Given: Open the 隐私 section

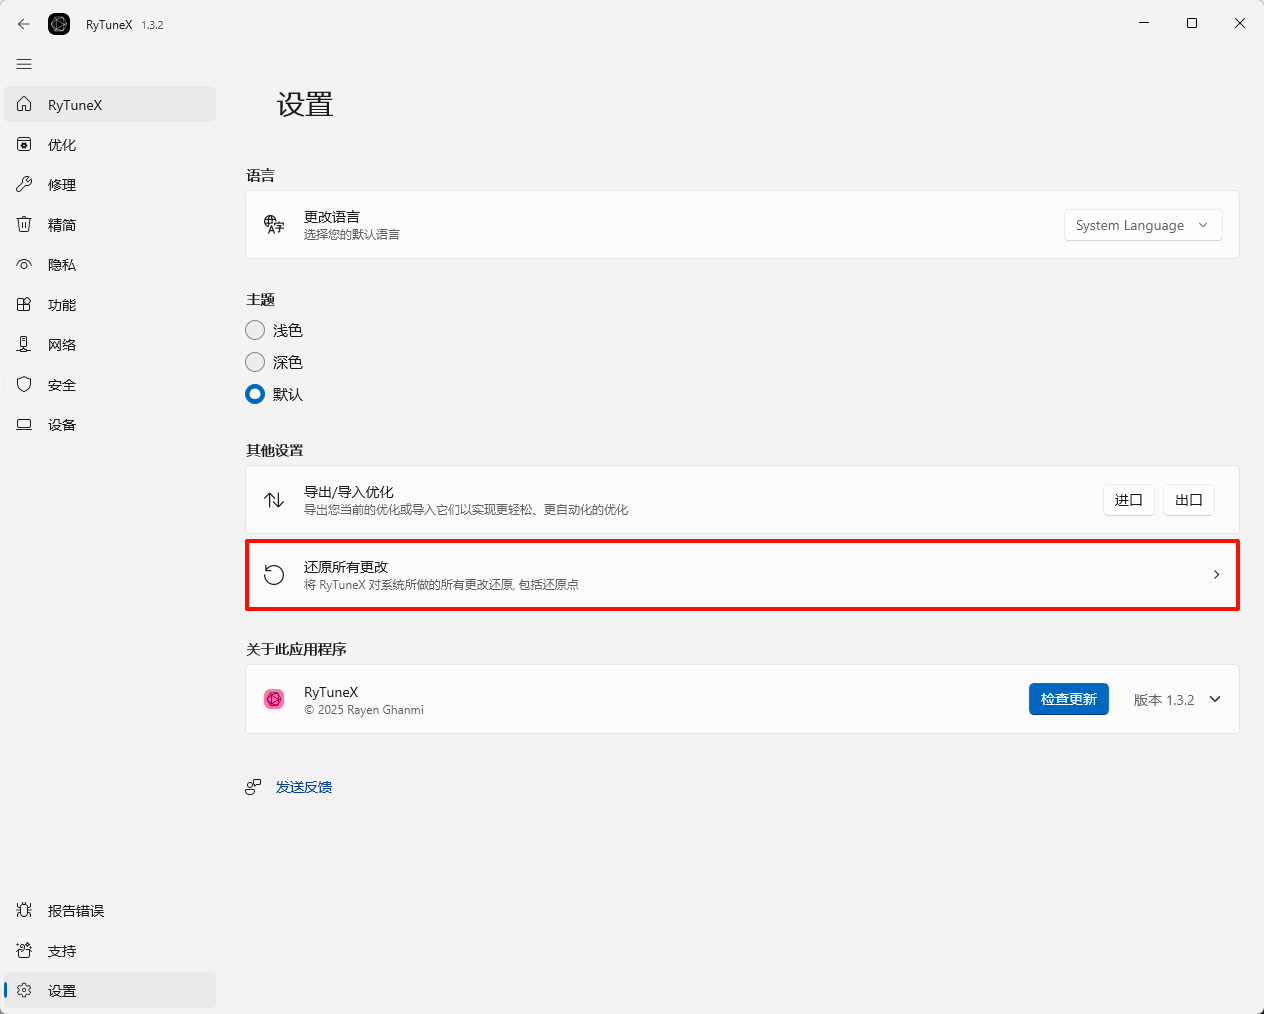Looking at the screenshot, I should click(110, 265).
